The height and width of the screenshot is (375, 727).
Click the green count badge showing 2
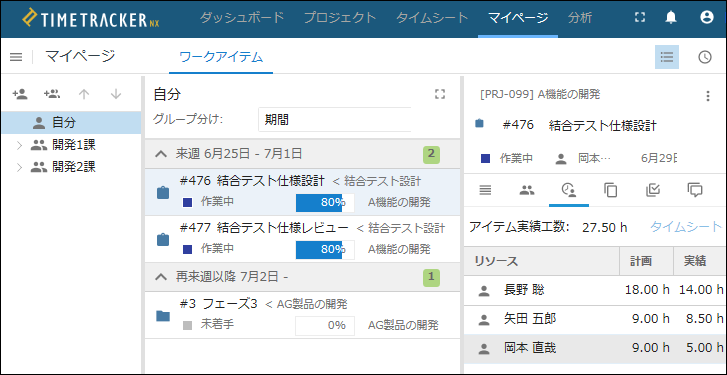[431, 154]
